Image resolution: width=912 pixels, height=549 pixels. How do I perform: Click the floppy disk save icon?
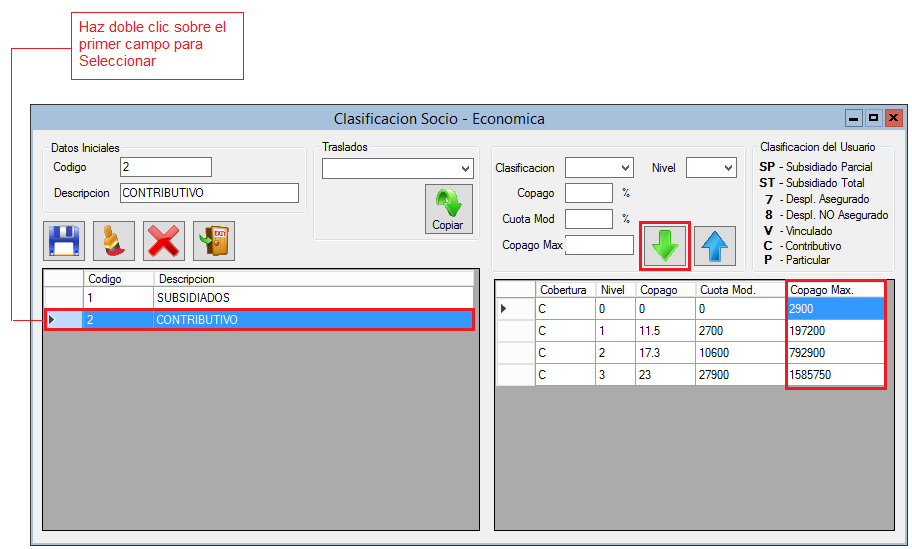[x=65, y=242]
